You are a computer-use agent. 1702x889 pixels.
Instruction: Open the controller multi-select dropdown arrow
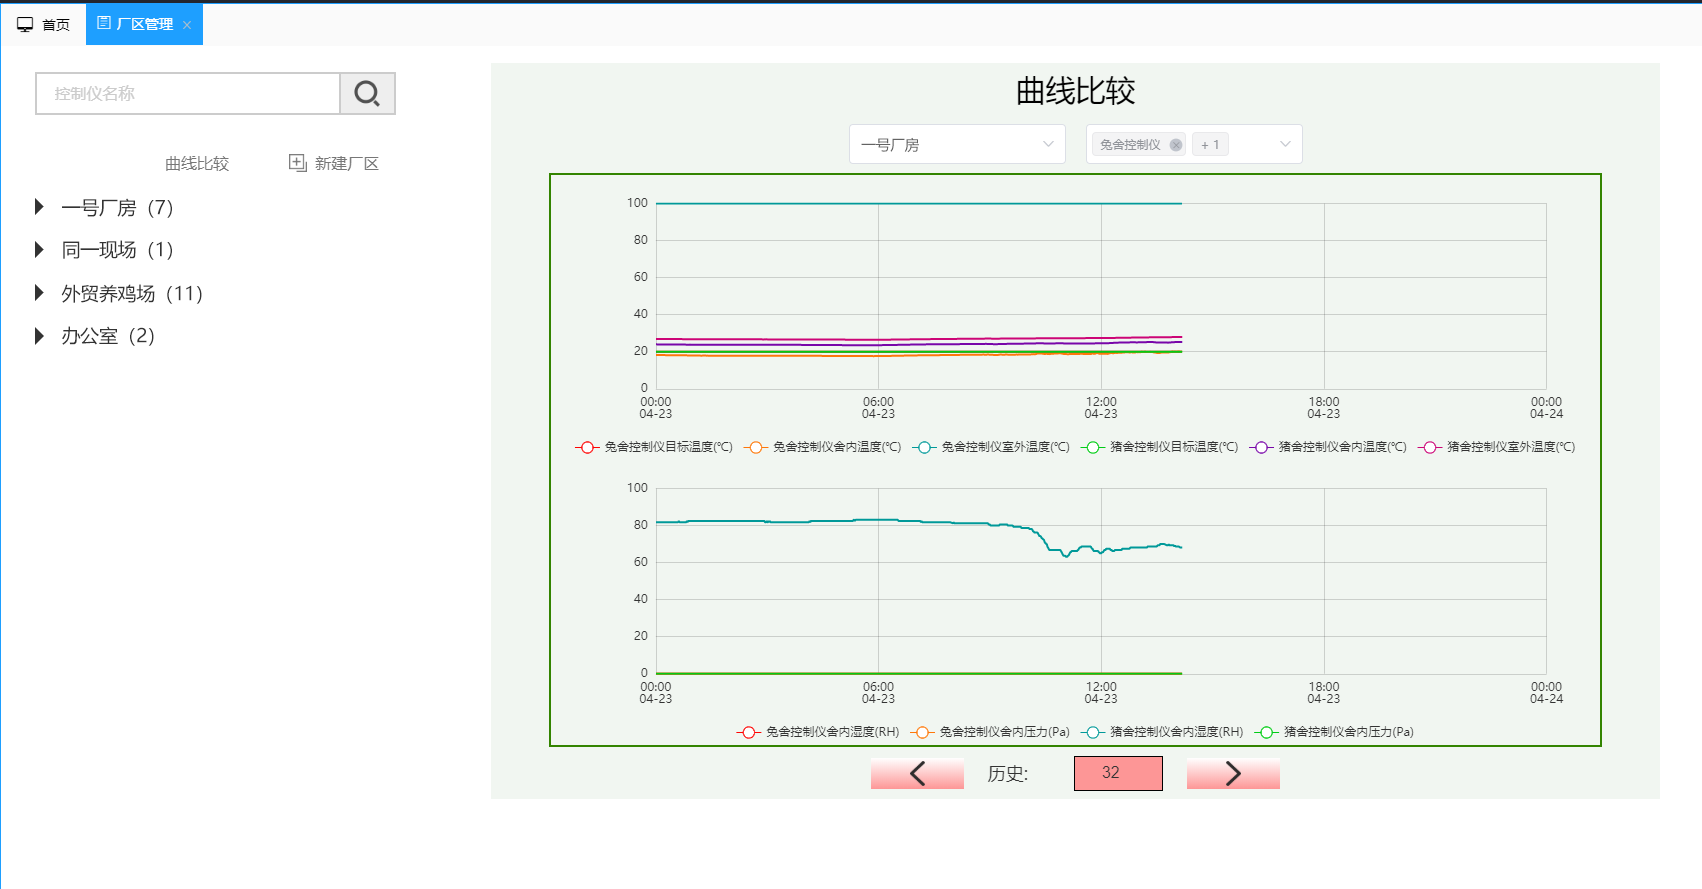(1285, 144)
